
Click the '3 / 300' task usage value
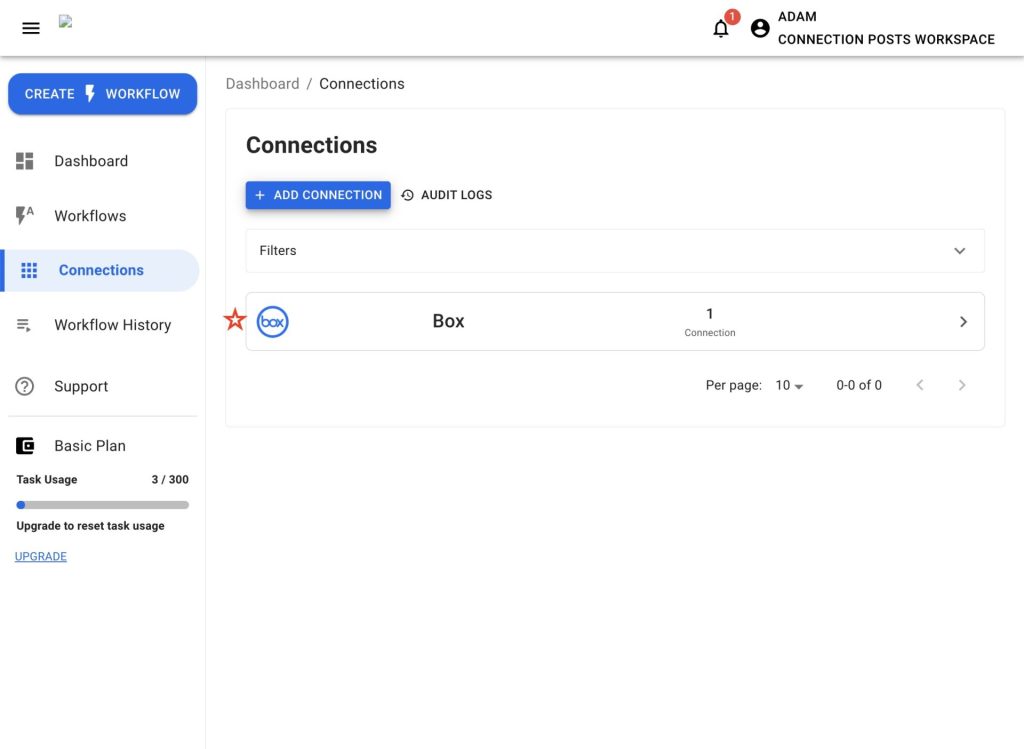click(x=170, y=480)
